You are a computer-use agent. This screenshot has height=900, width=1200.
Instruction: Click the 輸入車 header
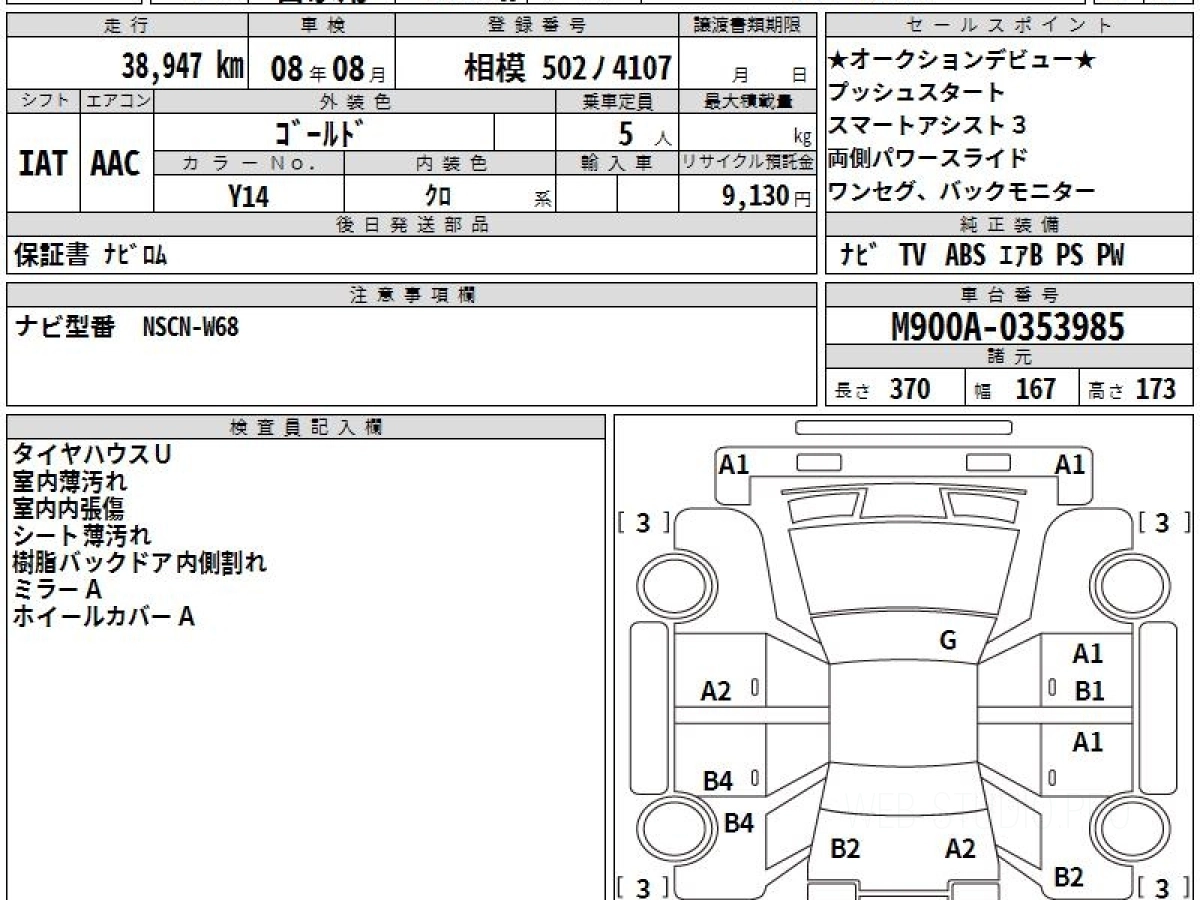[617, 163]
